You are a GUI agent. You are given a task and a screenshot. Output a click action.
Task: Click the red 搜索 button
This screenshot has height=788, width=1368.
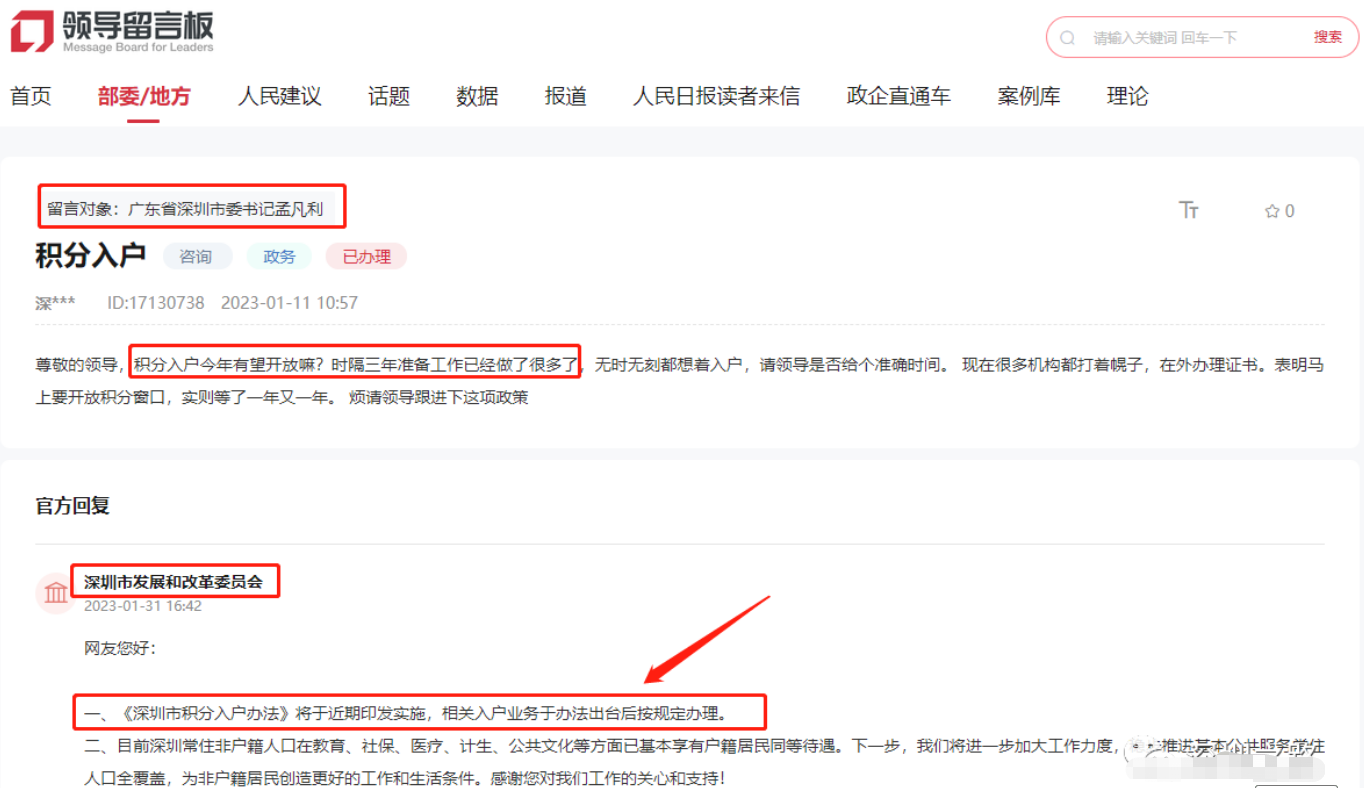coord(1328,37)
